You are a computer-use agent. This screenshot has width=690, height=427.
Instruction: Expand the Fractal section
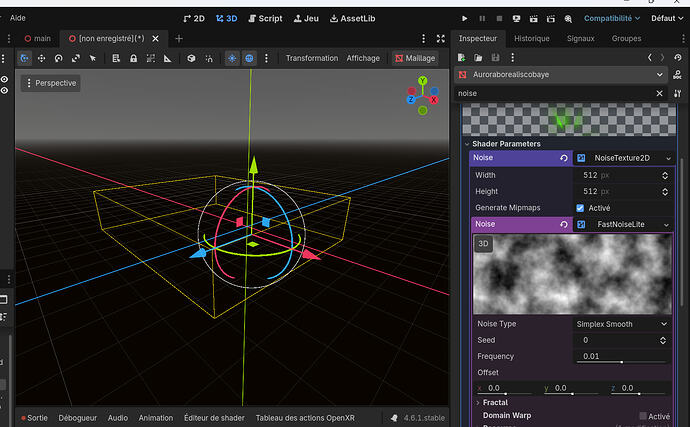coord(492,402)
